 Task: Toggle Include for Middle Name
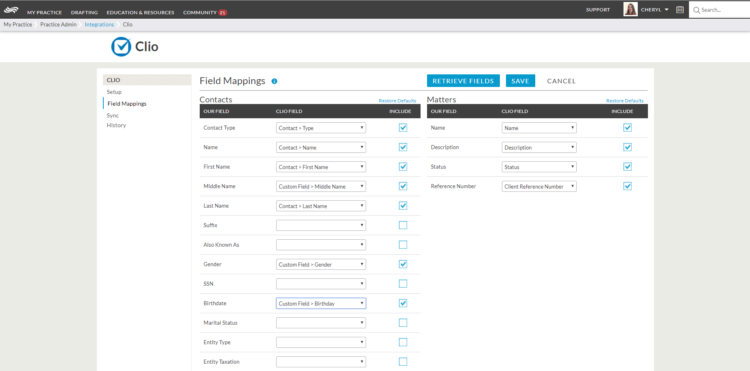403,186
